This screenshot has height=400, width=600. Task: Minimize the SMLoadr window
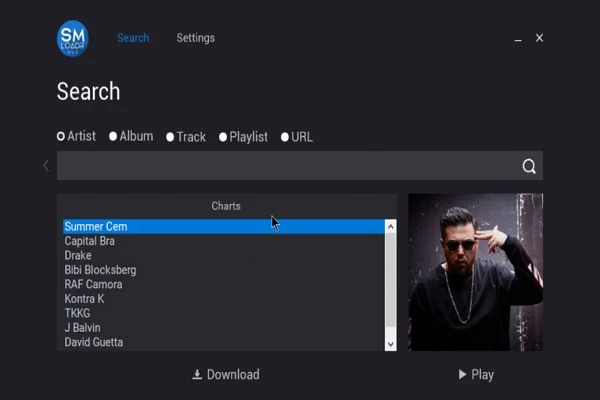point(518,39)
